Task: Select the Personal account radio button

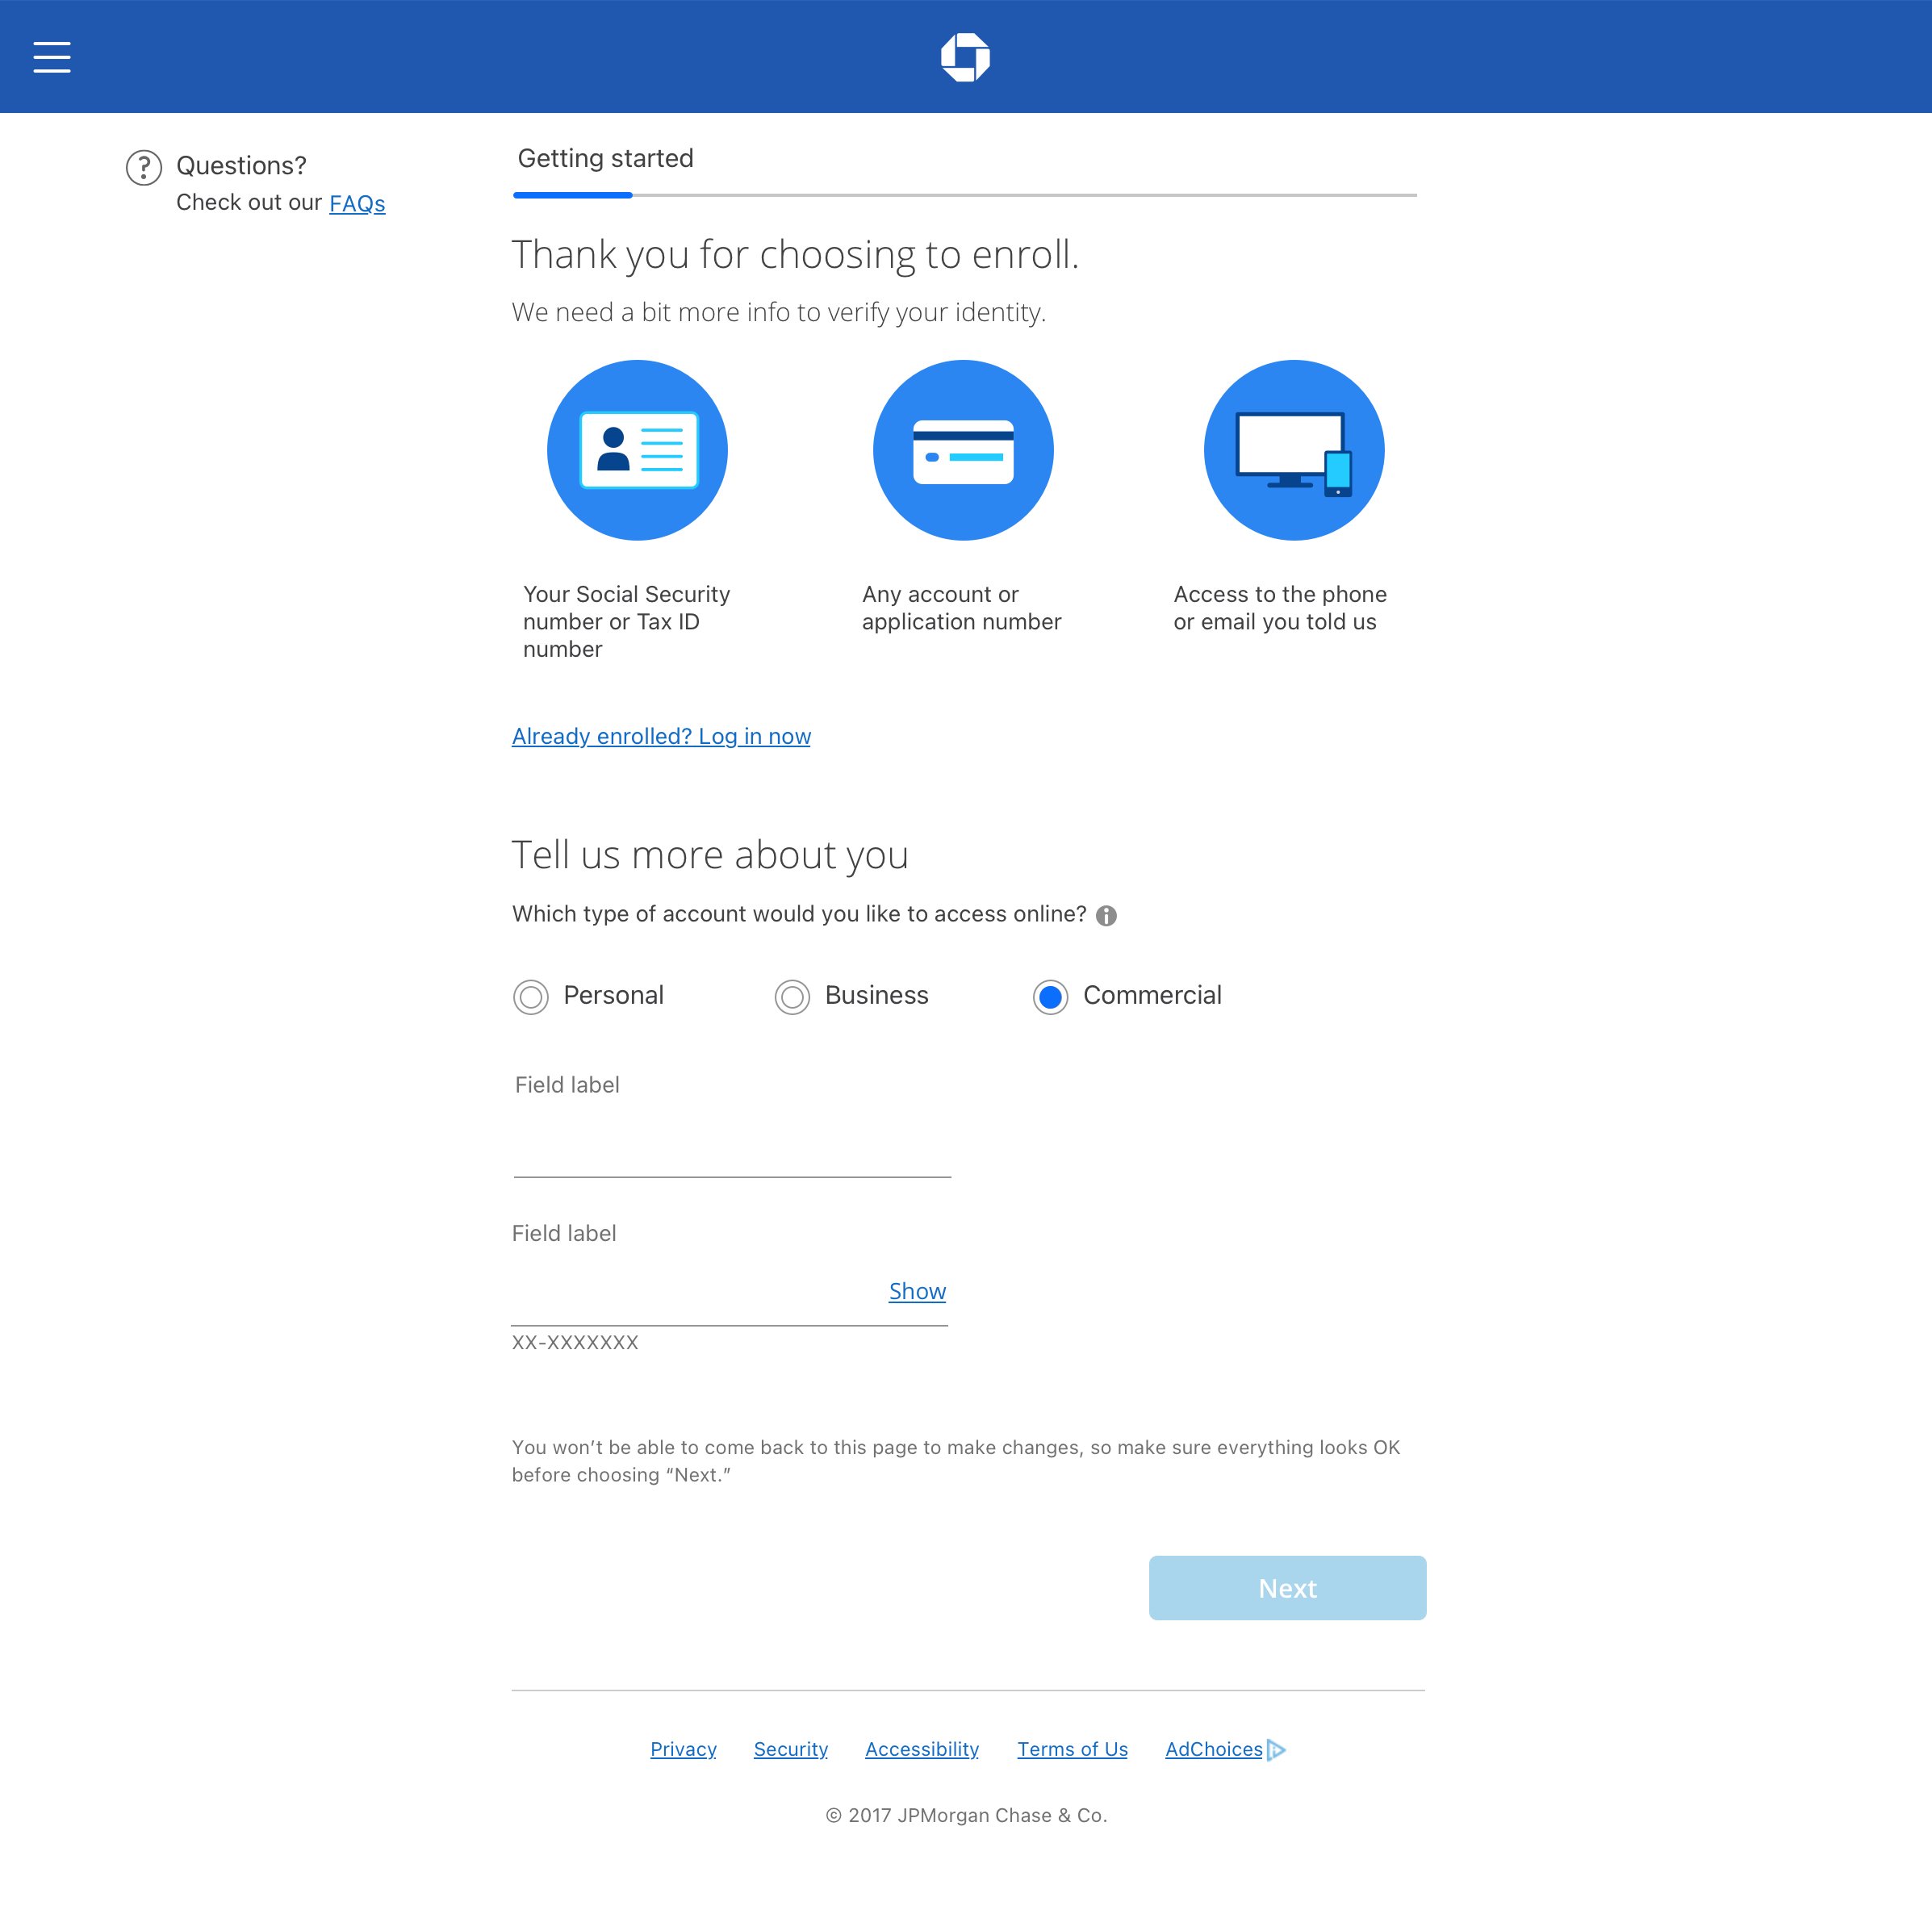Action: point(531,997)
